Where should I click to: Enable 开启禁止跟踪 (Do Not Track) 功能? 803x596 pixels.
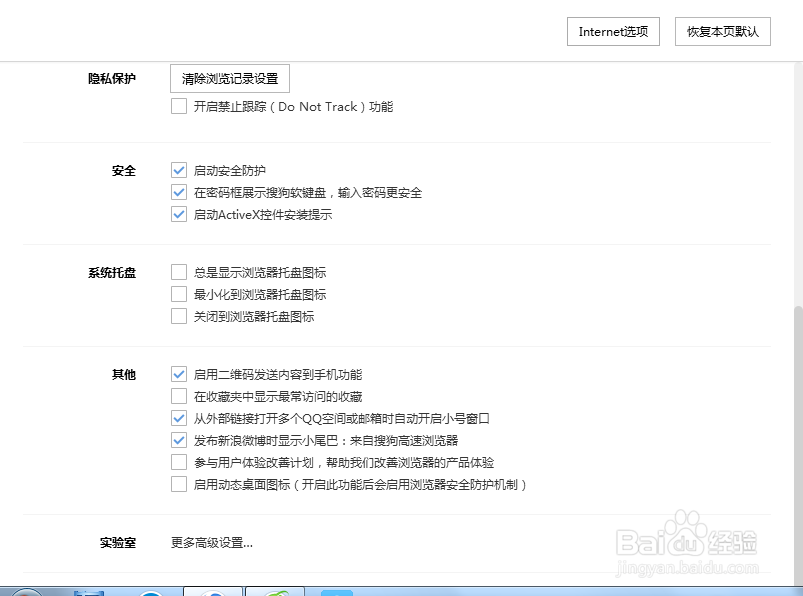[x=179, y=106]
